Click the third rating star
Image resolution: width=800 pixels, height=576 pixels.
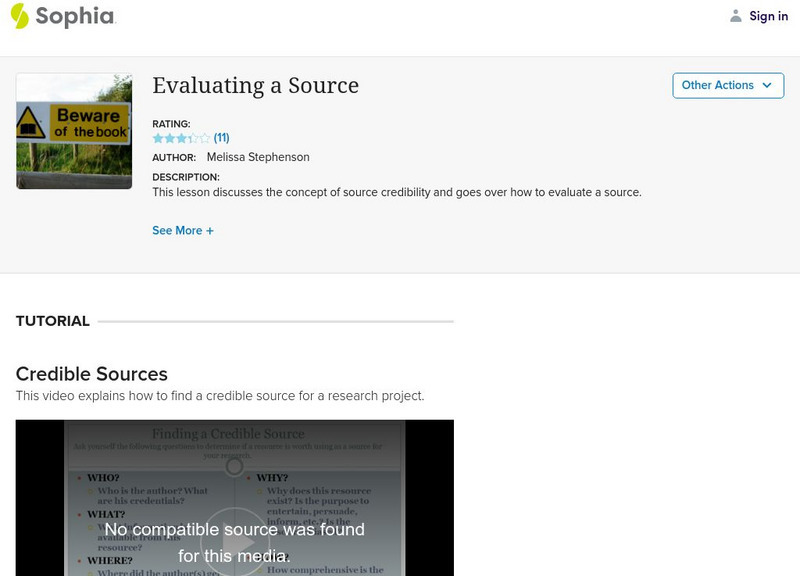(x=181, y=138)
